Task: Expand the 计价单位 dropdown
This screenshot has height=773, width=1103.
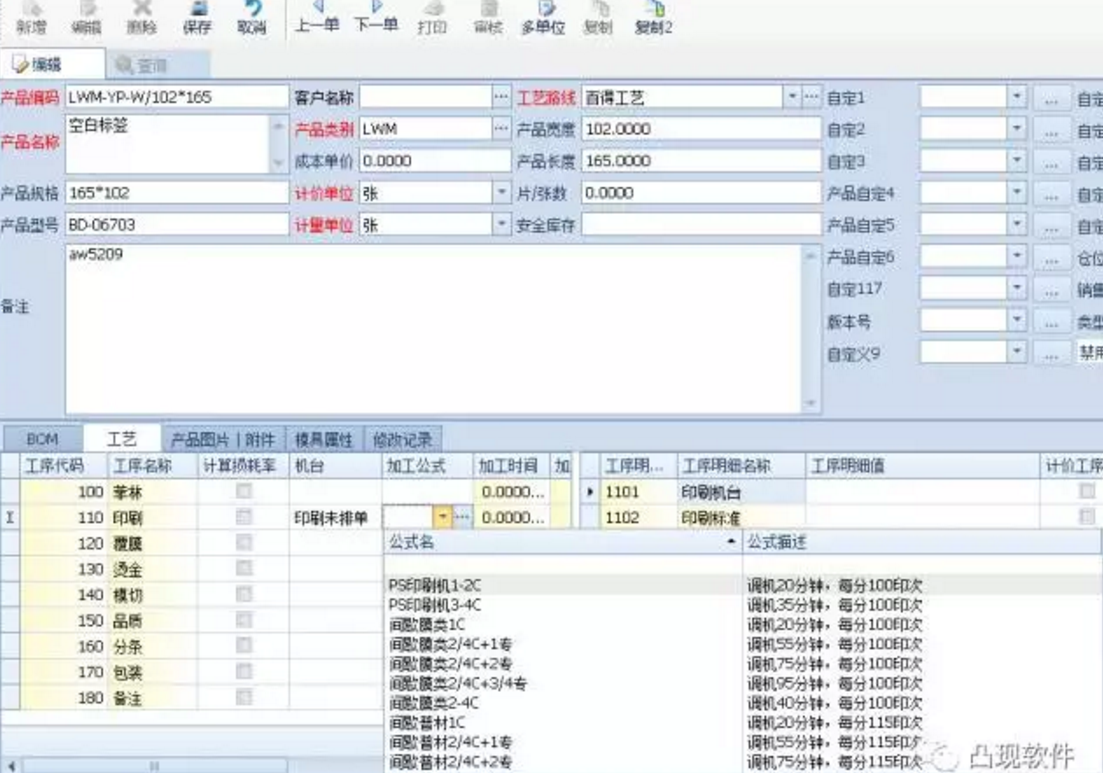Action: [x=502, y=193]
